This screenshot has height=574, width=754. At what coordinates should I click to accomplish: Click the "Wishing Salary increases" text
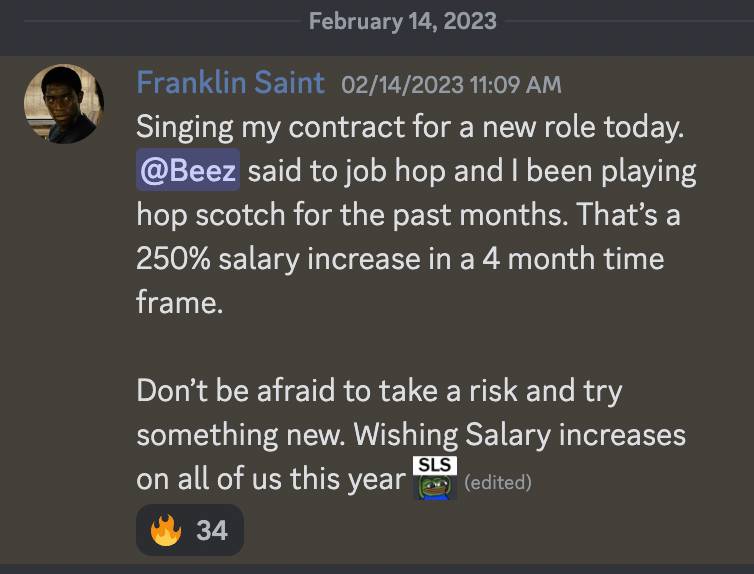pos(520,435)
